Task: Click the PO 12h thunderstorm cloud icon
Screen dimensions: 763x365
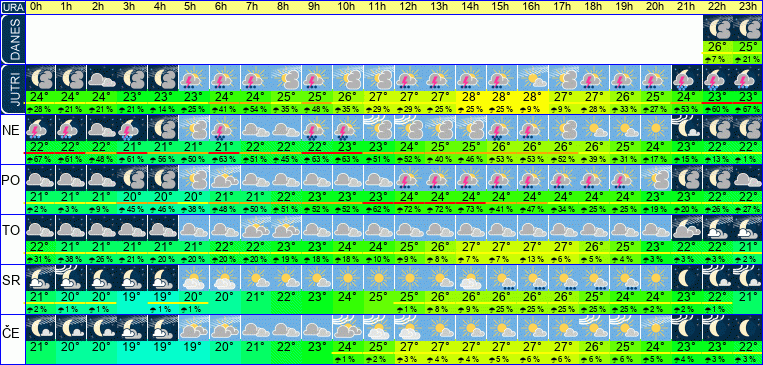Action: coord(409,178)
